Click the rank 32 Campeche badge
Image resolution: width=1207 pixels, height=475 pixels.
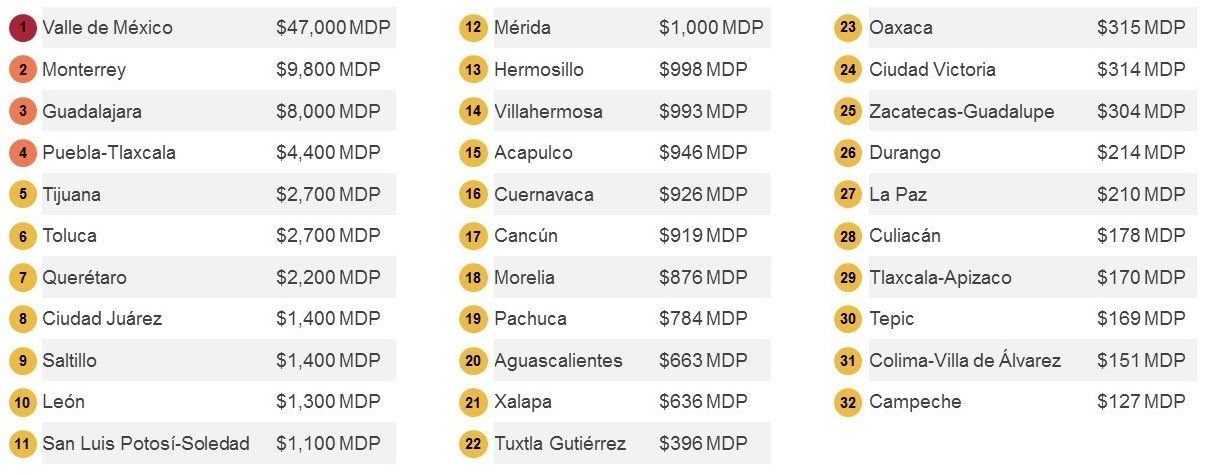(x=848, y=402)
